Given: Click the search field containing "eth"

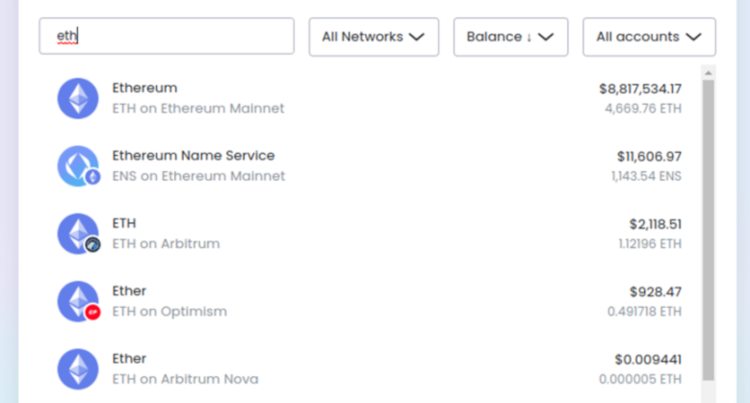Looking at the screenshot, I should 167,36.
